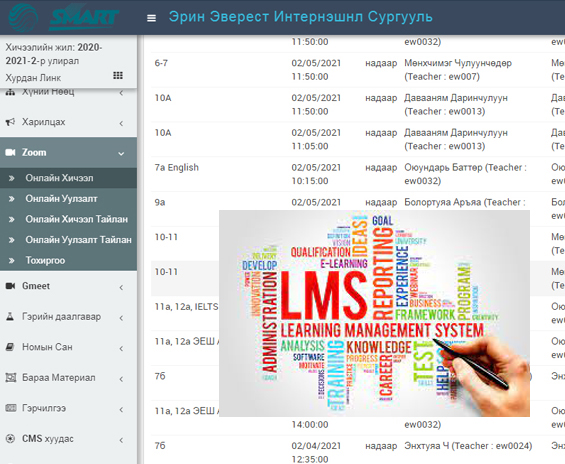Open the Онлайн Уулзалт submenu item
This screenshot has width=565, height=464.
[x=68, y=198]
